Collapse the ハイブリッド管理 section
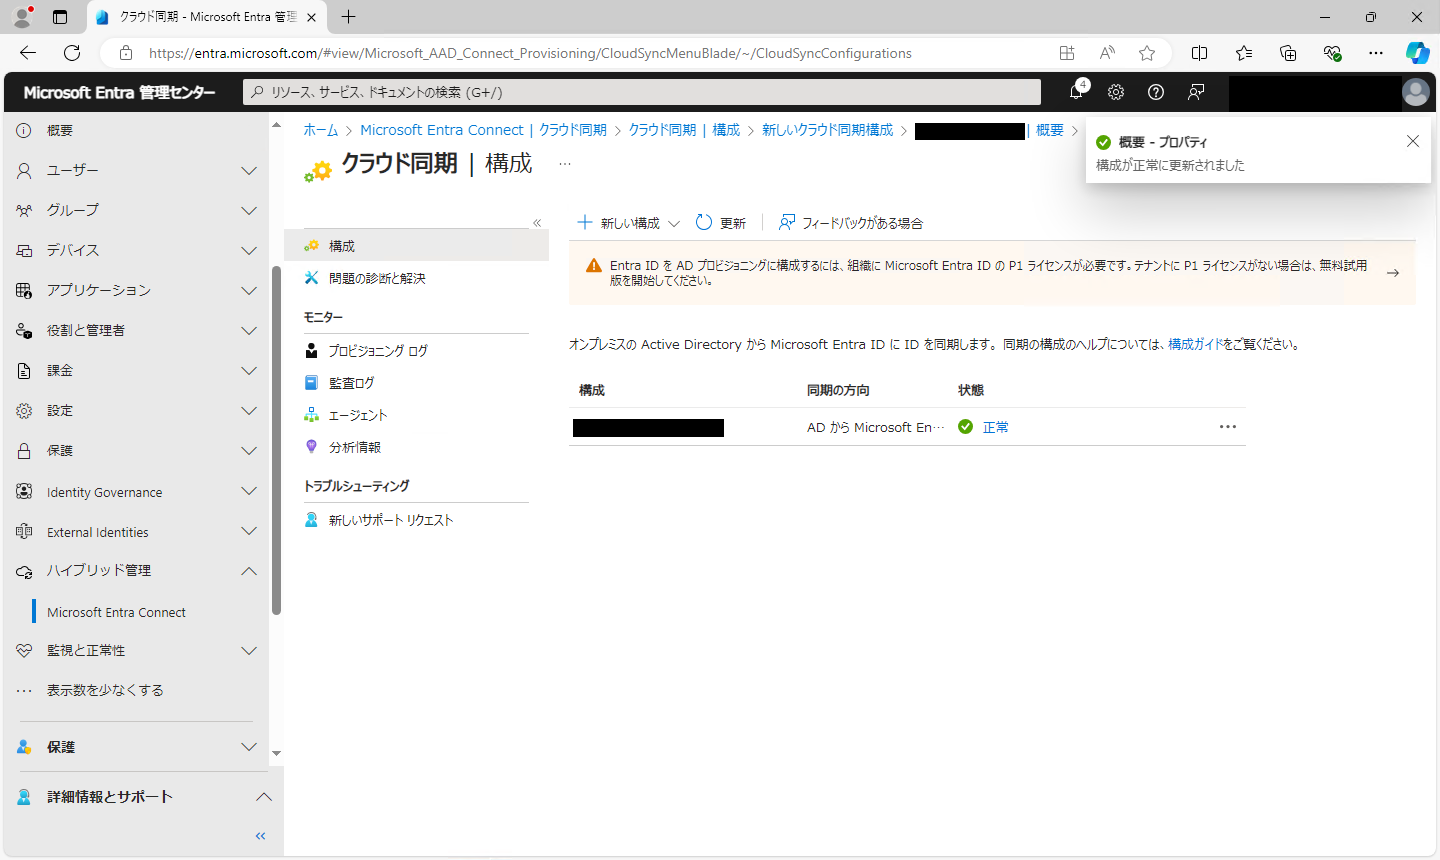The image size is (1440, 860). (249, 571)
